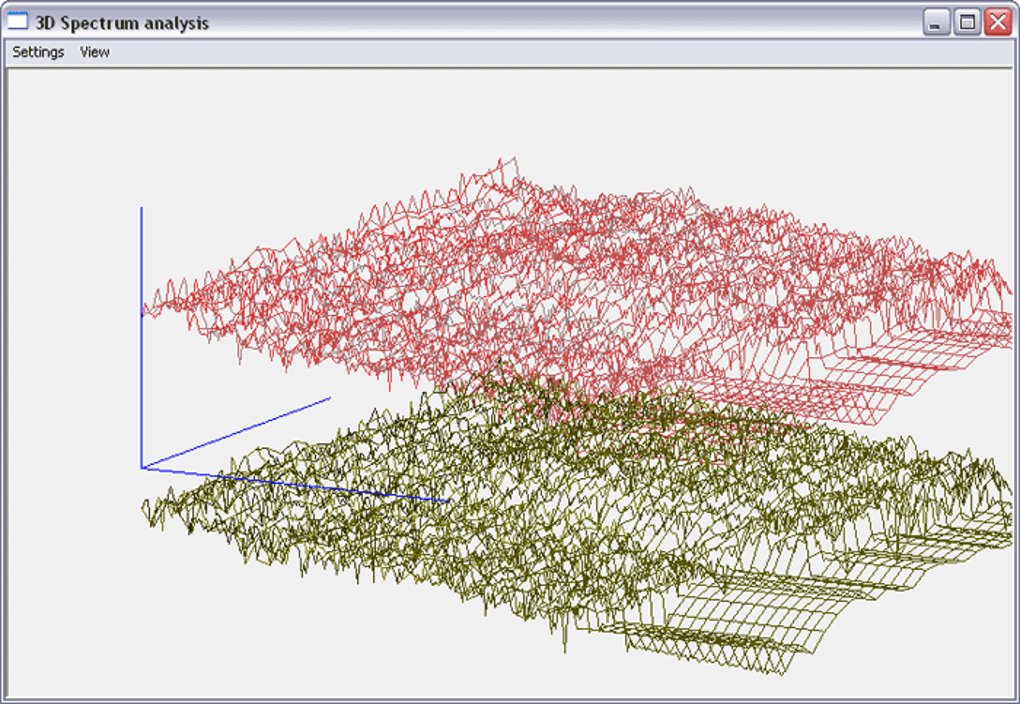Click the window icon in the title bar
Viewport: 1020px width, 704px height.
[18, 21]
